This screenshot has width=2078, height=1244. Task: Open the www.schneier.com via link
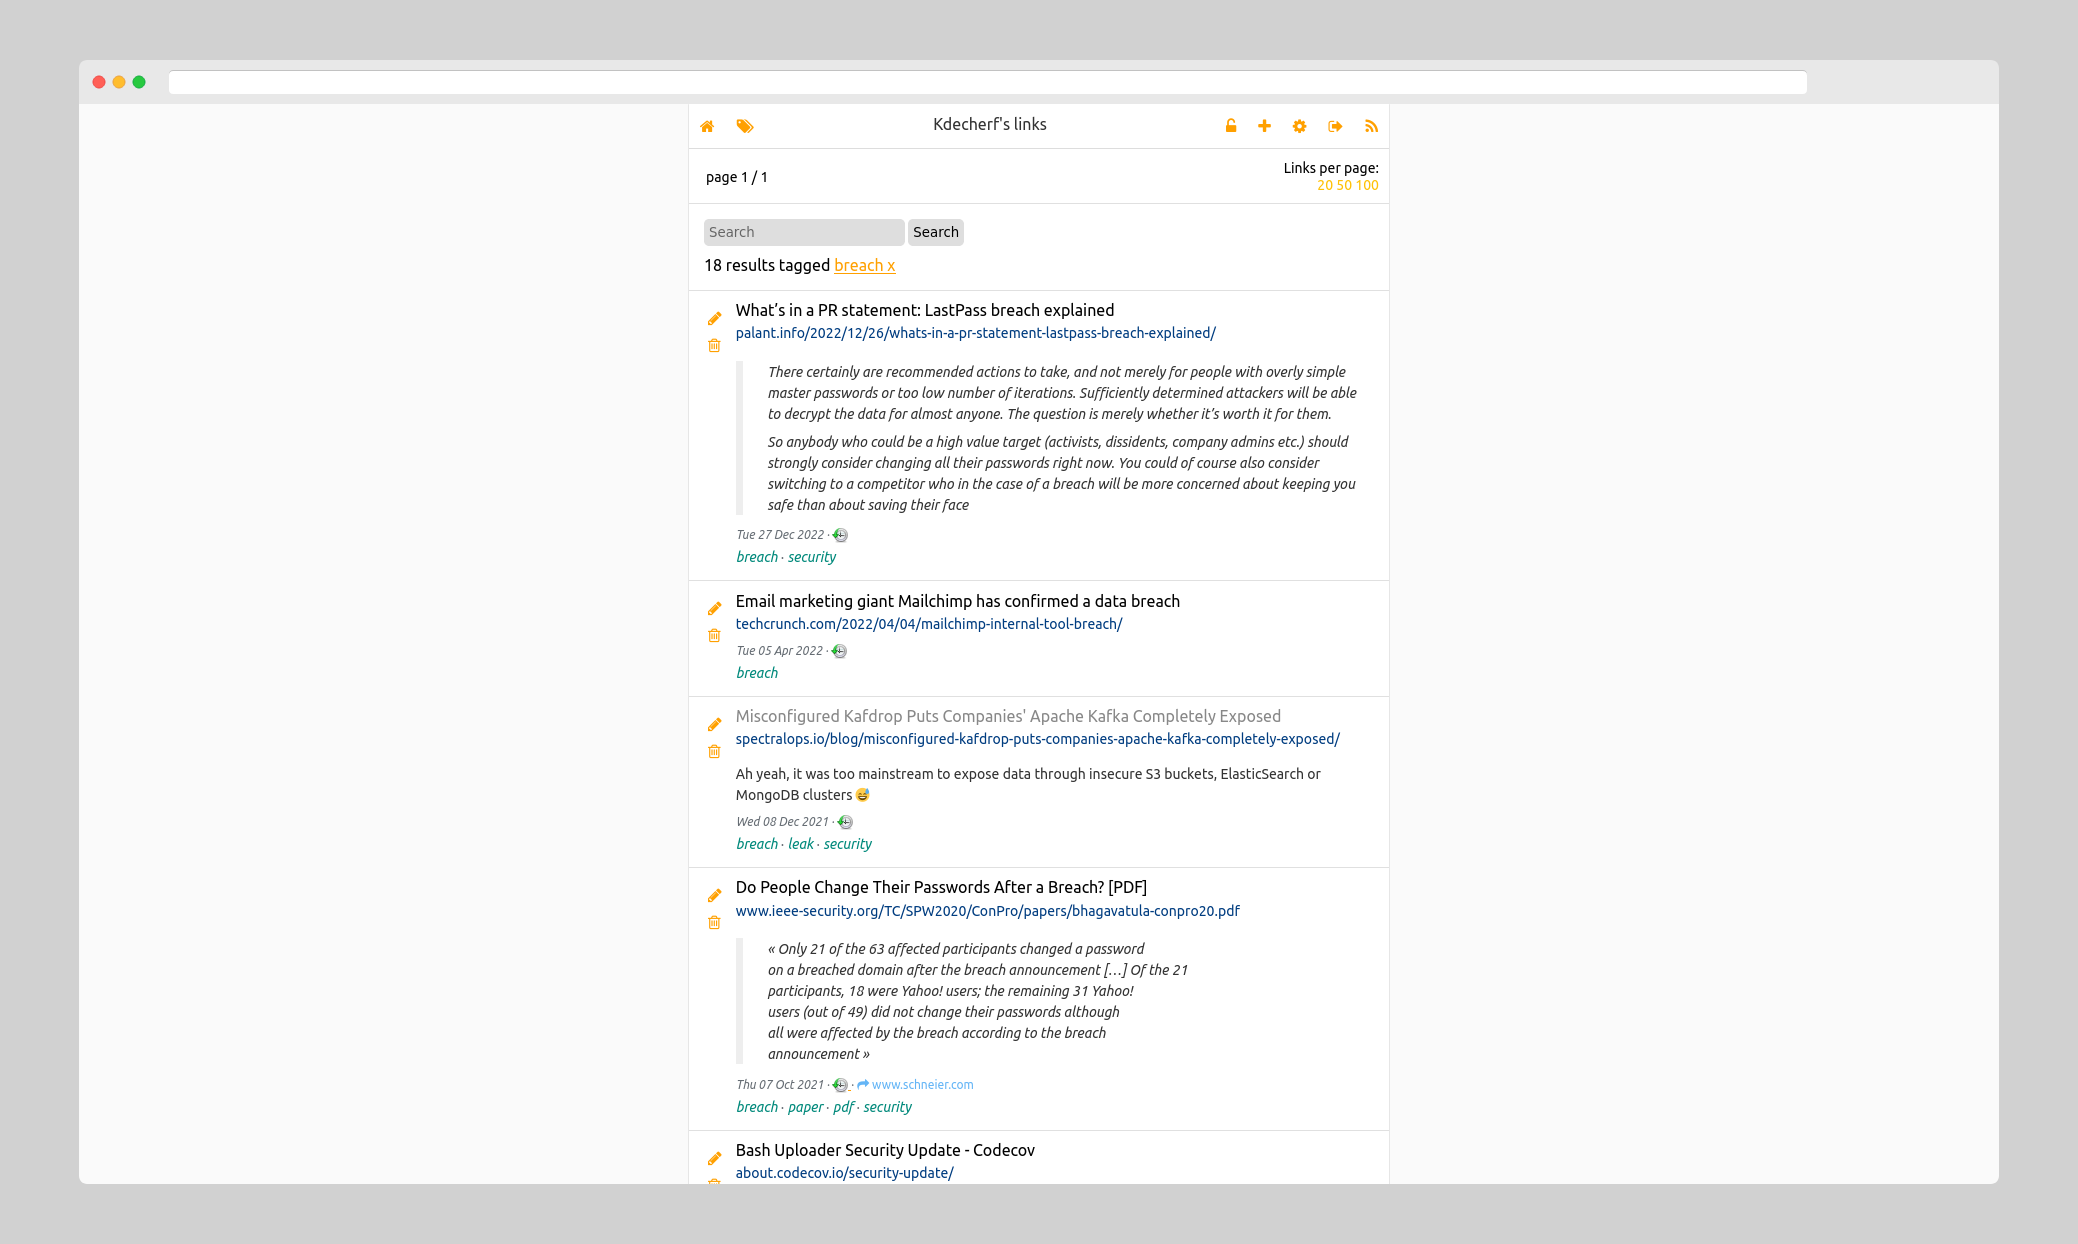pyautogui.click(x=921, y=1085)
